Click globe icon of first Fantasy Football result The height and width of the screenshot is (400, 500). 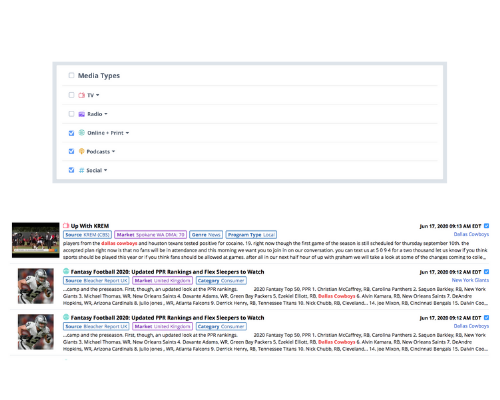click(x=66, y=271)
